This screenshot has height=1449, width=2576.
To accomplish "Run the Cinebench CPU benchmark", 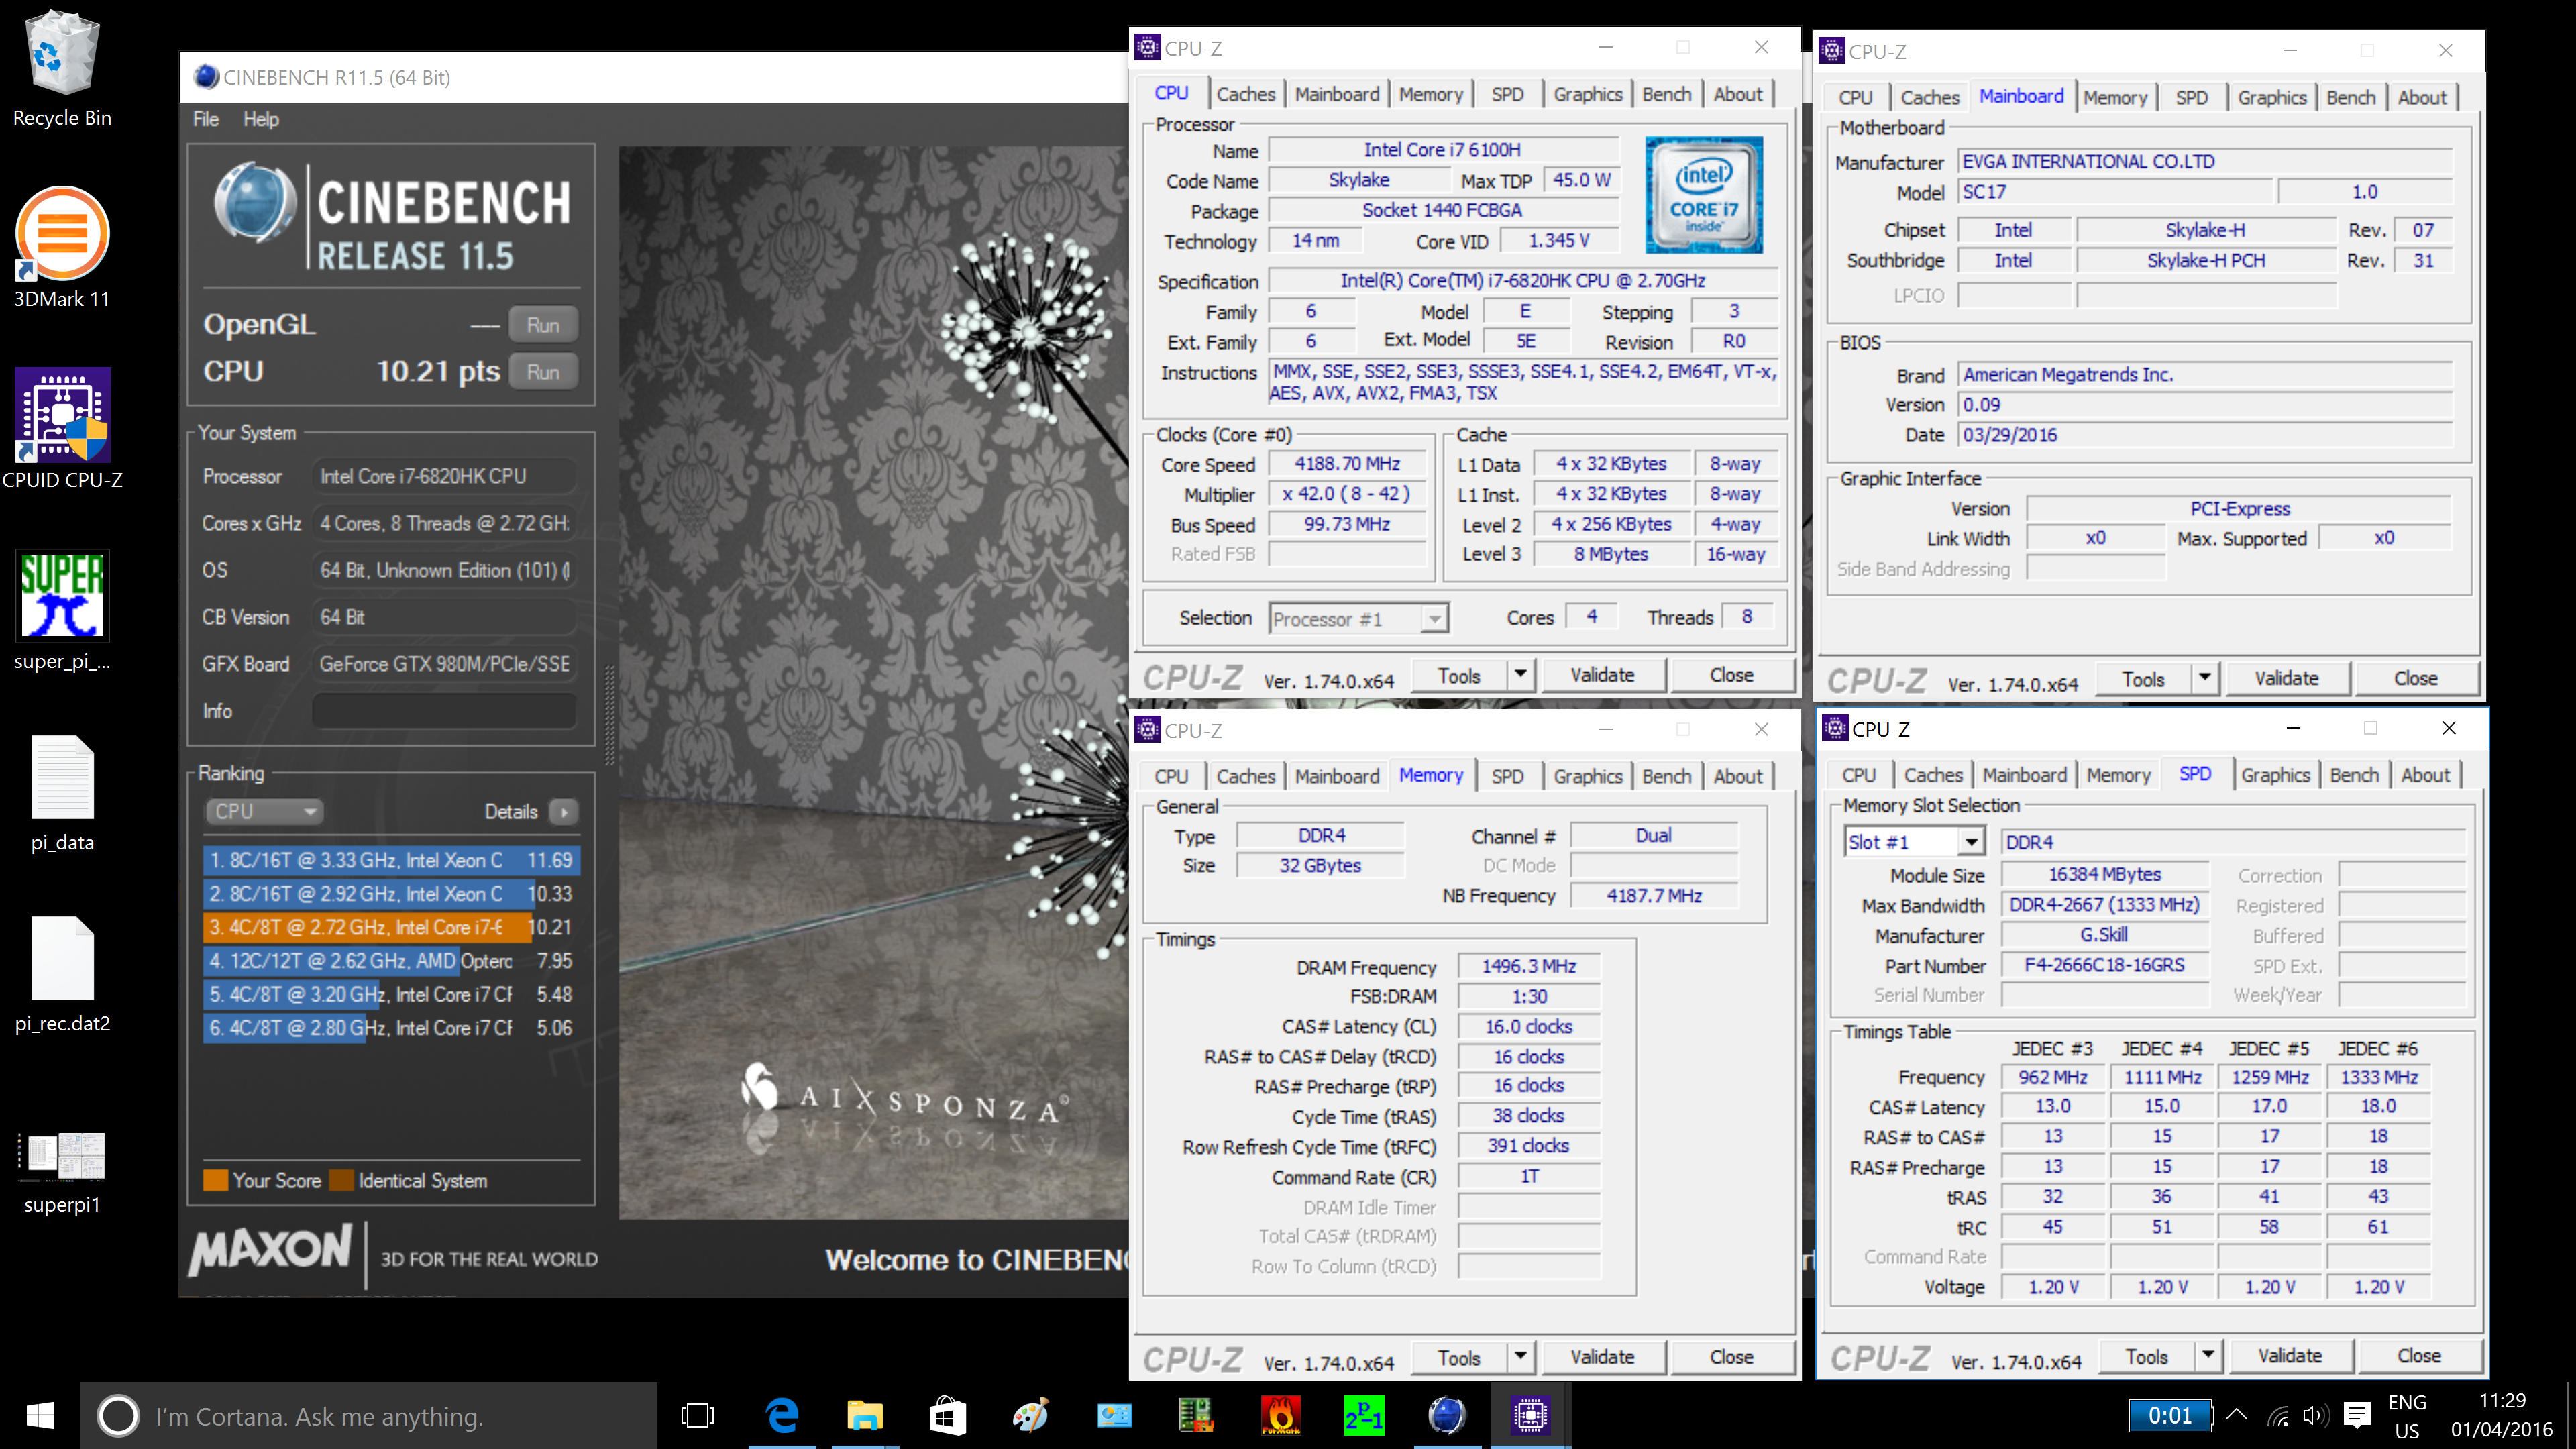I will (x=543, y=372).
